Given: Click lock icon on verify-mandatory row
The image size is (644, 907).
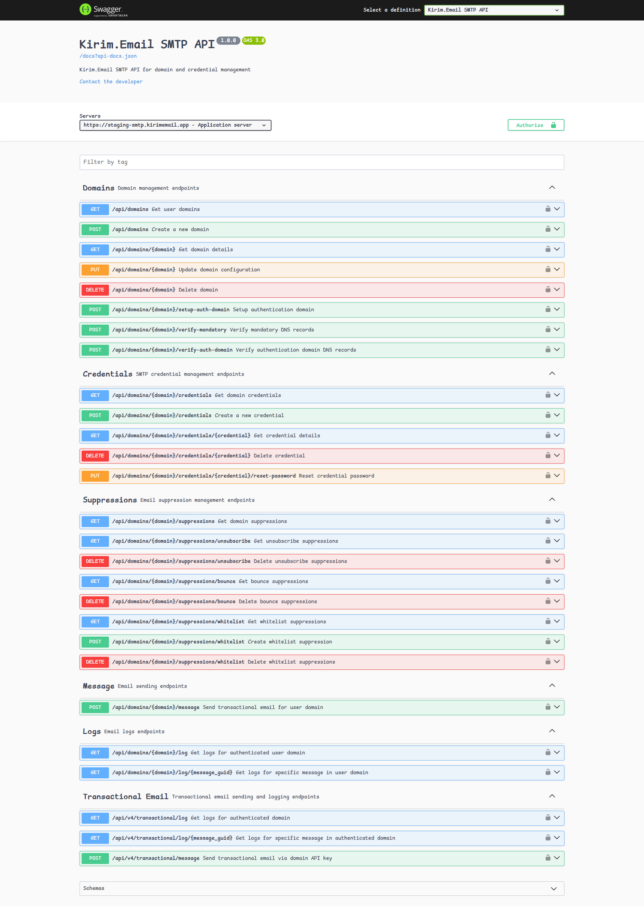Looking at the screenshot, I should click(547, 329).
